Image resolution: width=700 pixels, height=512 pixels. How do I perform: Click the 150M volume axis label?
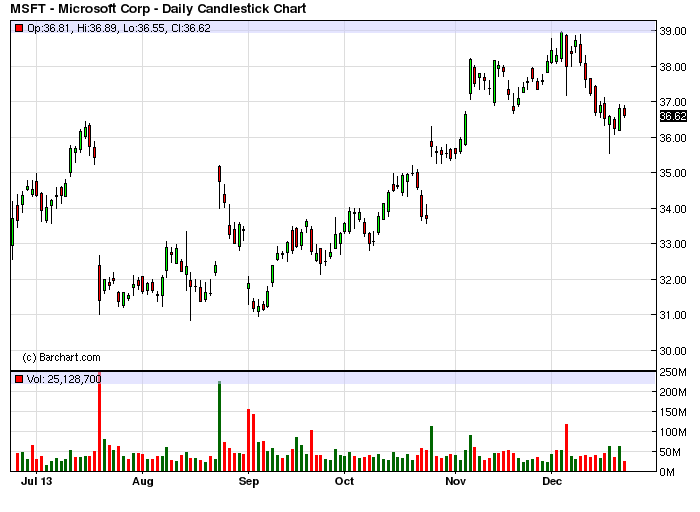click(x=672, y=412)
